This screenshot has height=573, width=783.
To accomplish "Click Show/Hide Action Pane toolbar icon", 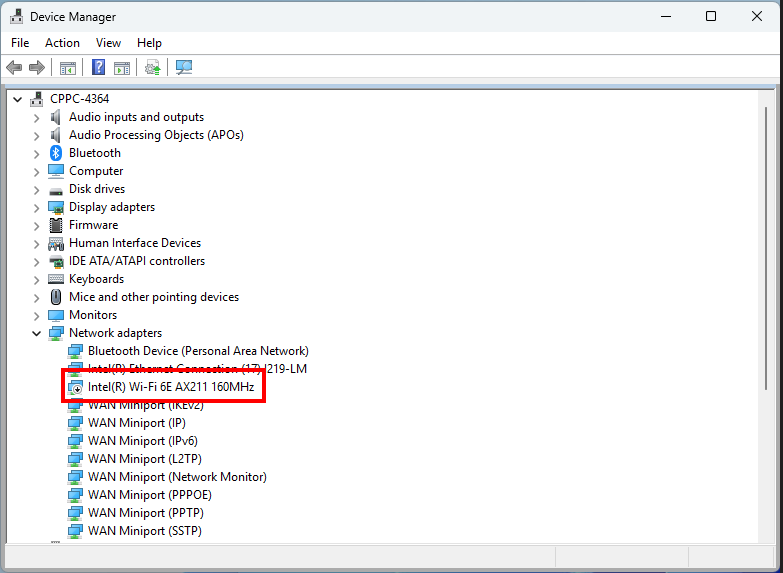I will point(122,67).
